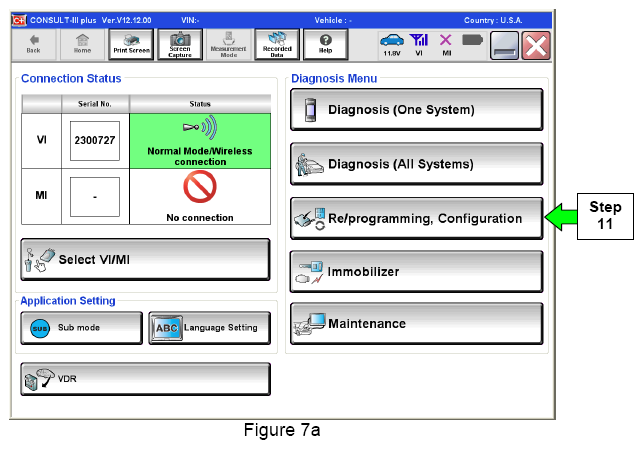The height and width of the screenshot is (449, 643).
Task: Select Re/programming, Configuration
Action: click(x=416, y=218)
